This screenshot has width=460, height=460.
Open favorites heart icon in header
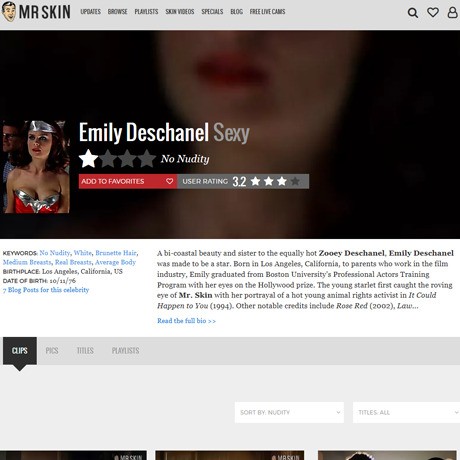[x=433, y=12]
